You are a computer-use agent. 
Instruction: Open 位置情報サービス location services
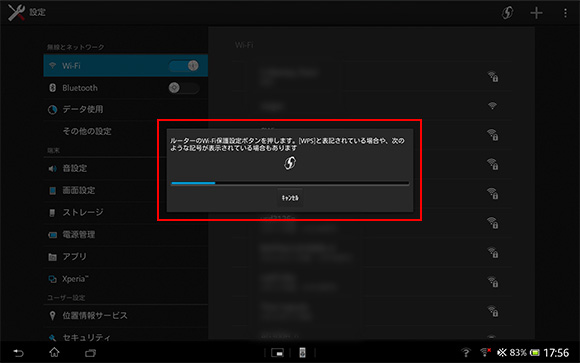coord(125,316)
